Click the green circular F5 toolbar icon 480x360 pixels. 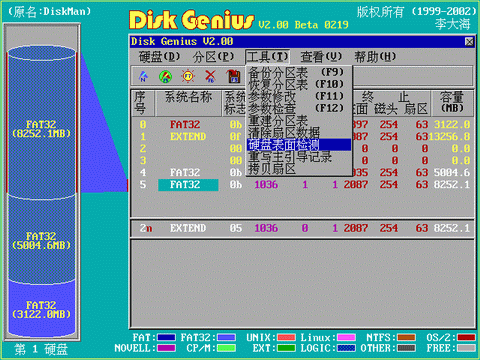165,76
